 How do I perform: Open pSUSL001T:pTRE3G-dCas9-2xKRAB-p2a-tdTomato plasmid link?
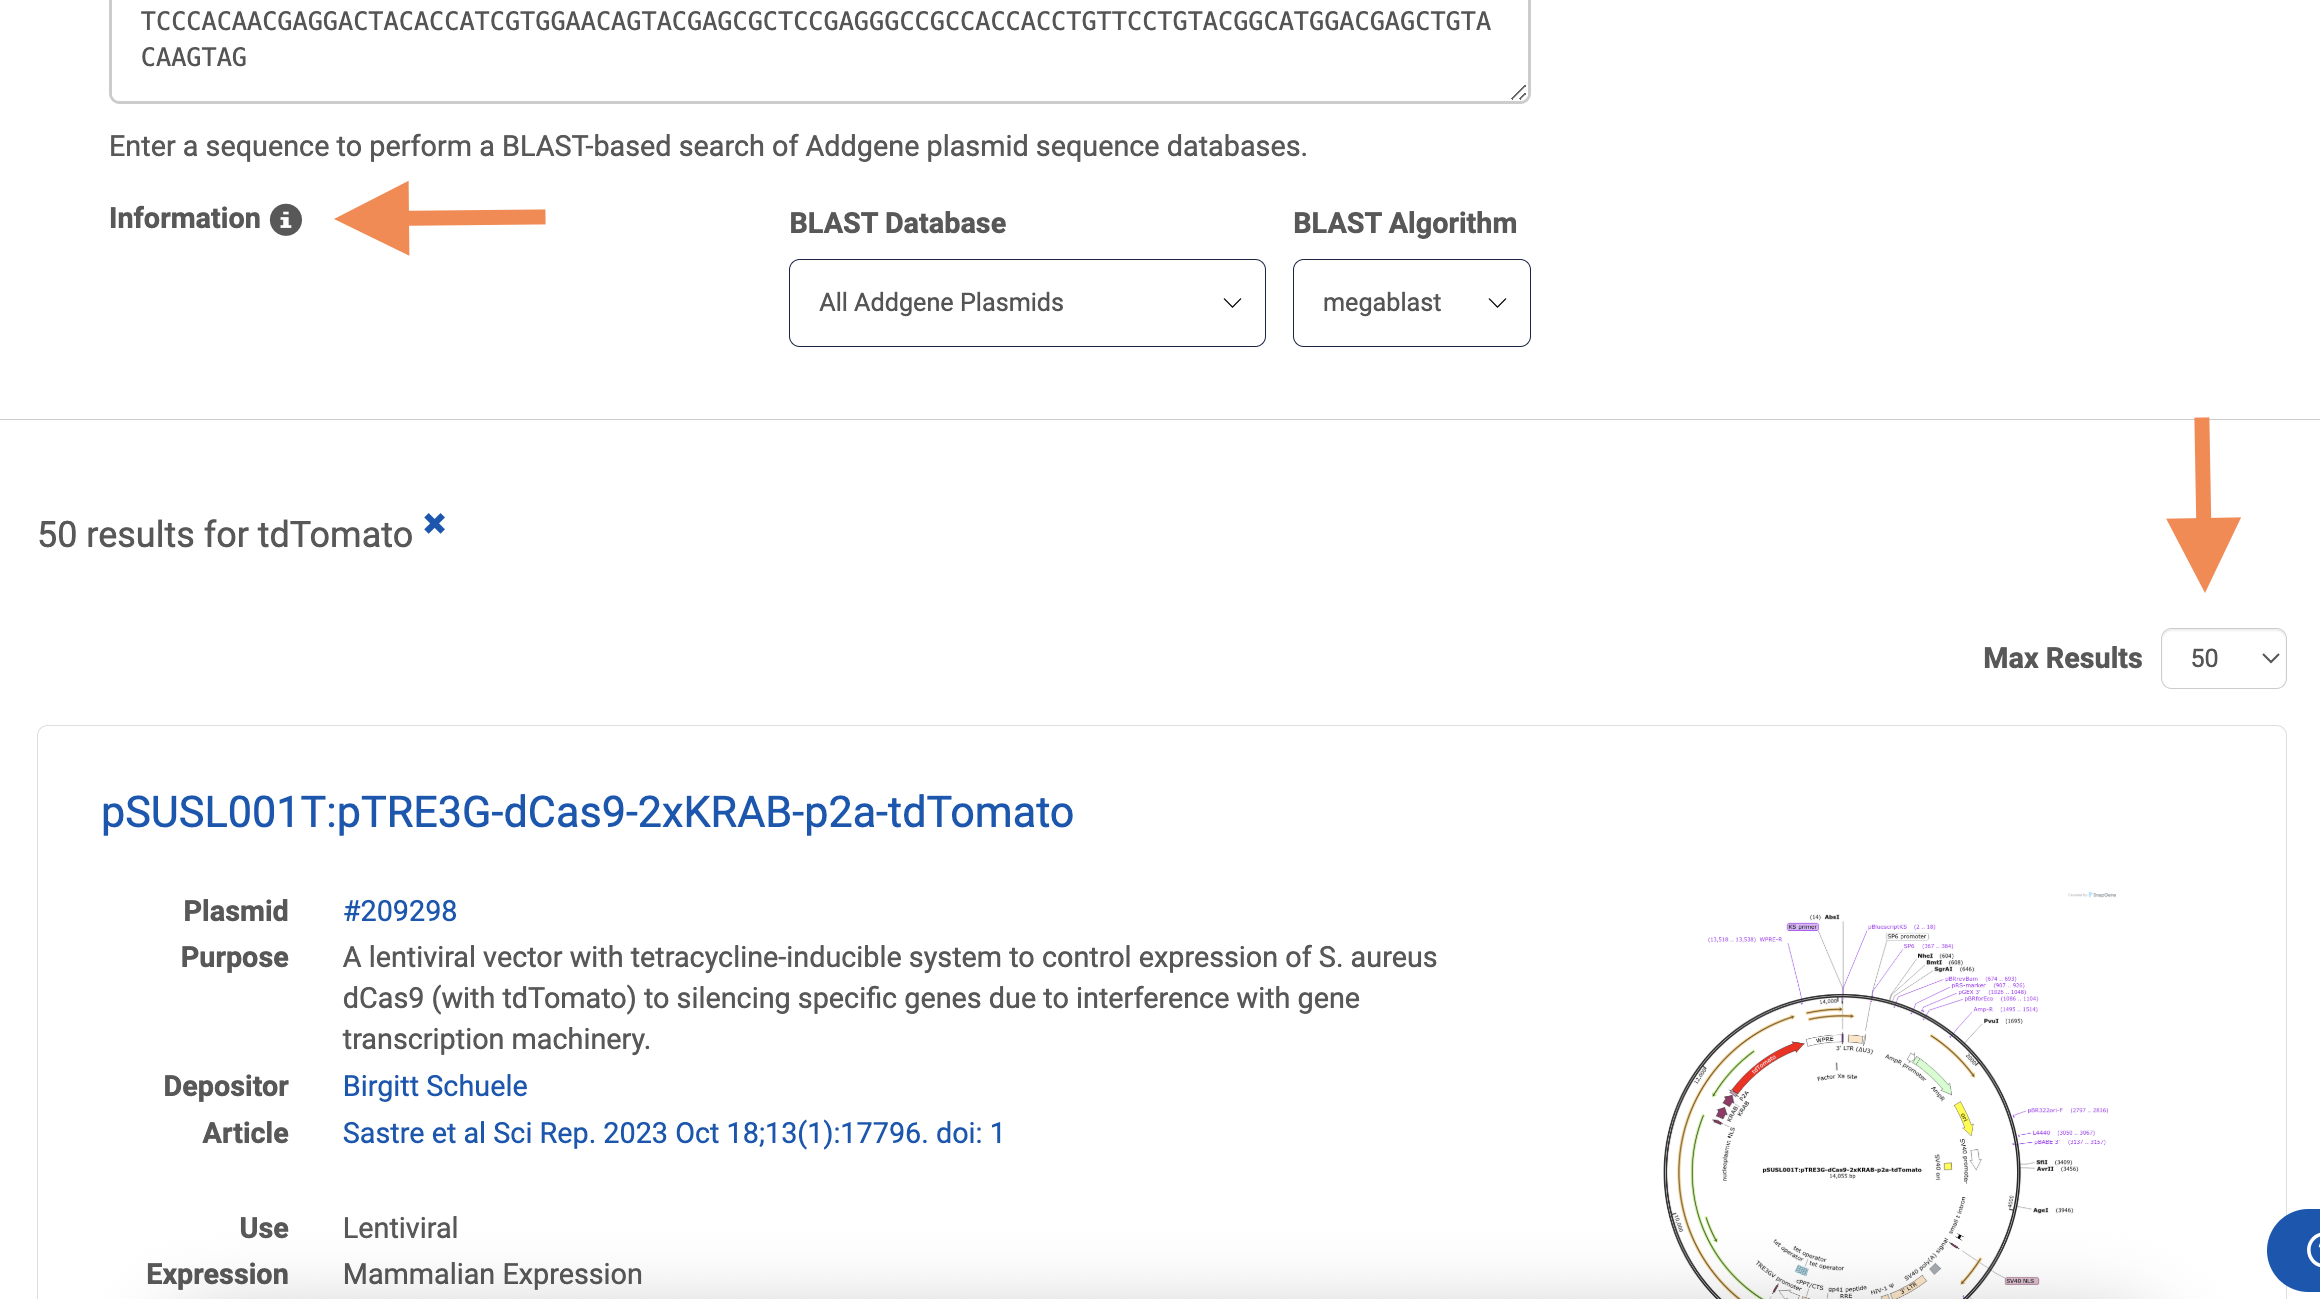587,811
